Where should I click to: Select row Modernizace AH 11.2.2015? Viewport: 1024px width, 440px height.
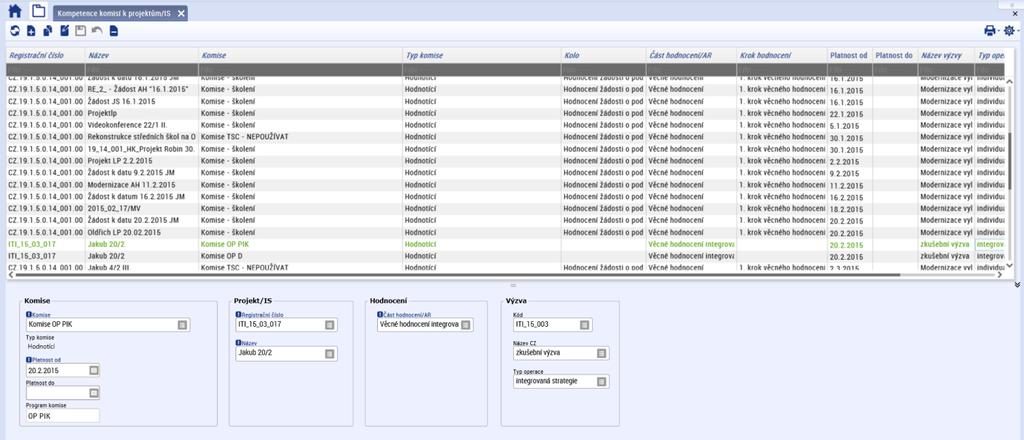507,185
